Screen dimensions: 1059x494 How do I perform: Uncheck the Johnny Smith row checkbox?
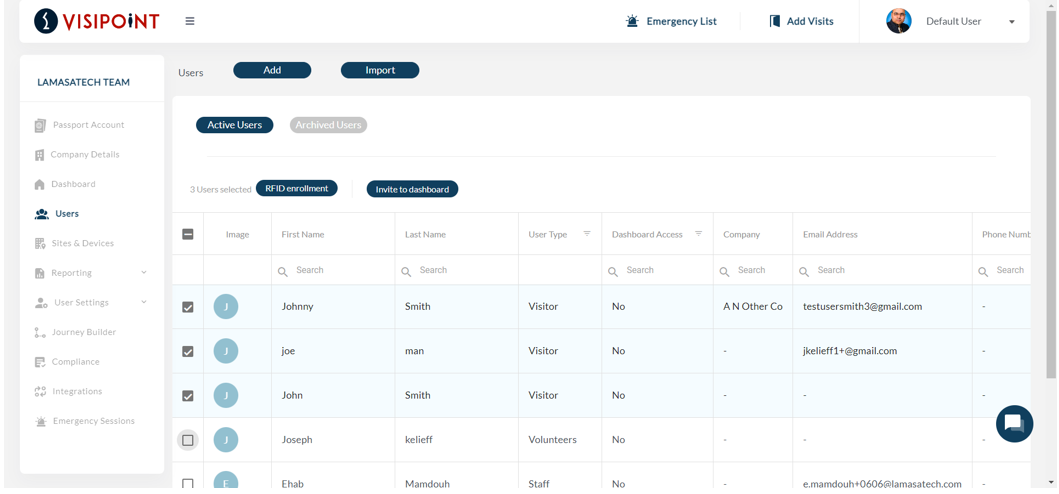(188, 307)
